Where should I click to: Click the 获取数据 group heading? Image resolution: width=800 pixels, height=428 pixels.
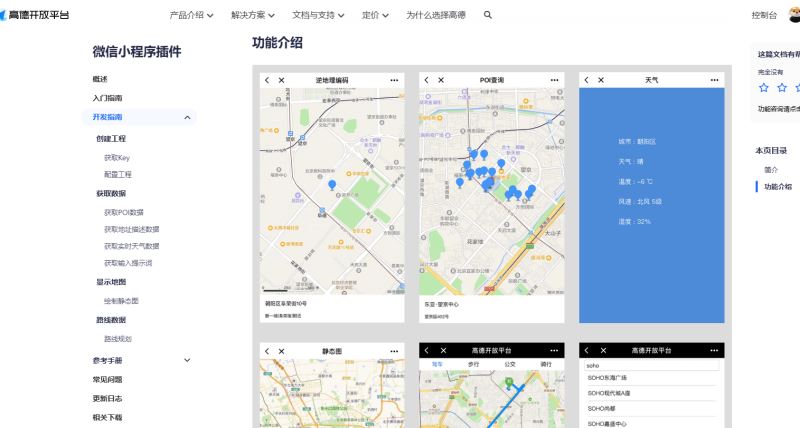coord(111,193)
